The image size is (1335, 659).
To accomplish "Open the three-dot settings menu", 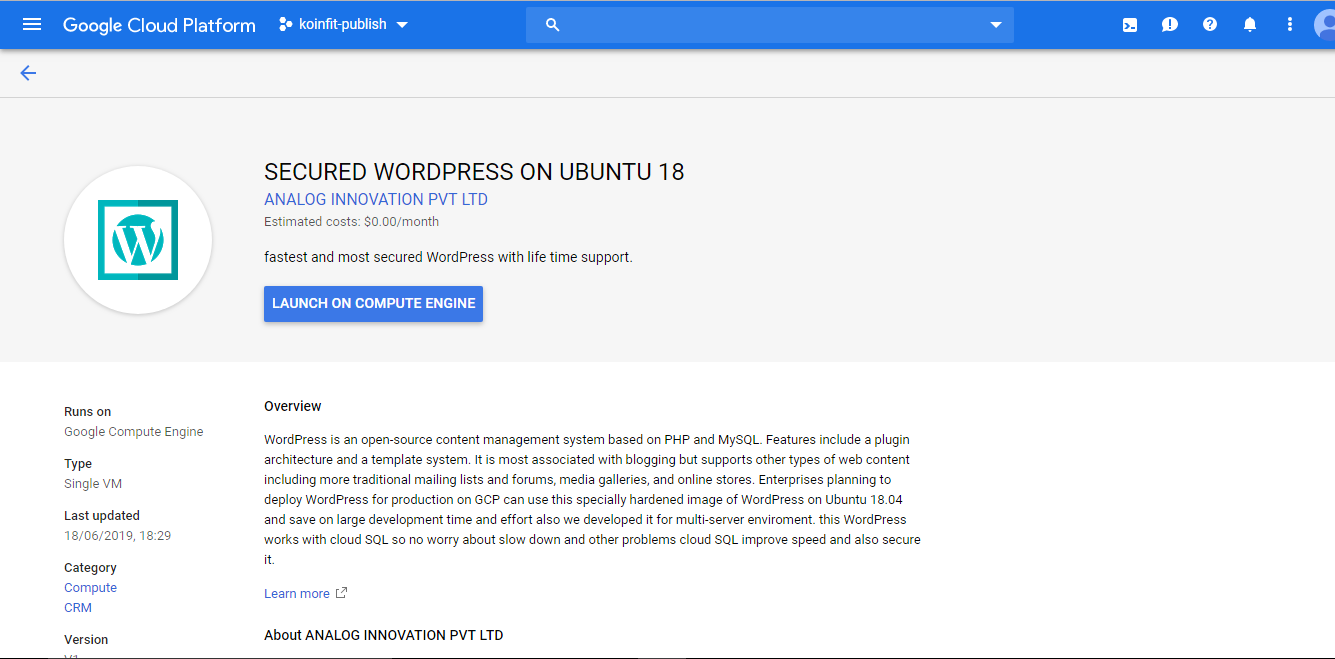I will click(x=1290, y=25).
